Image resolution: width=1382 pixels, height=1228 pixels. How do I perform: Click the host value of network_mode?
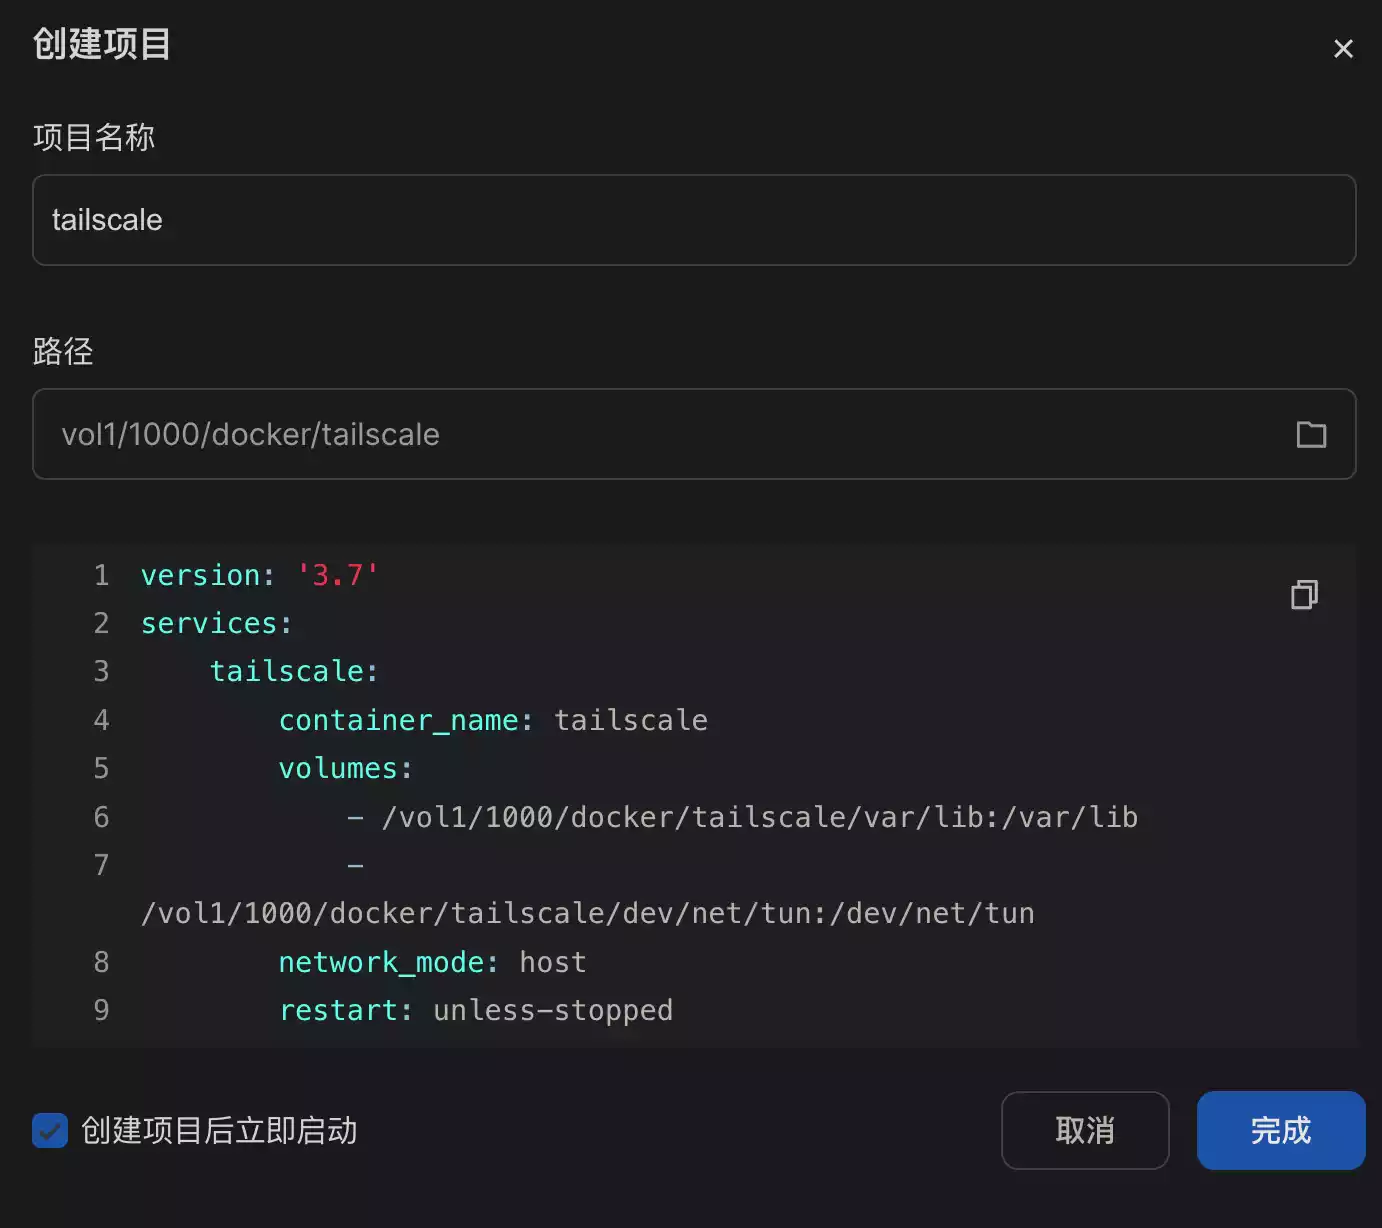coord(552,962)
